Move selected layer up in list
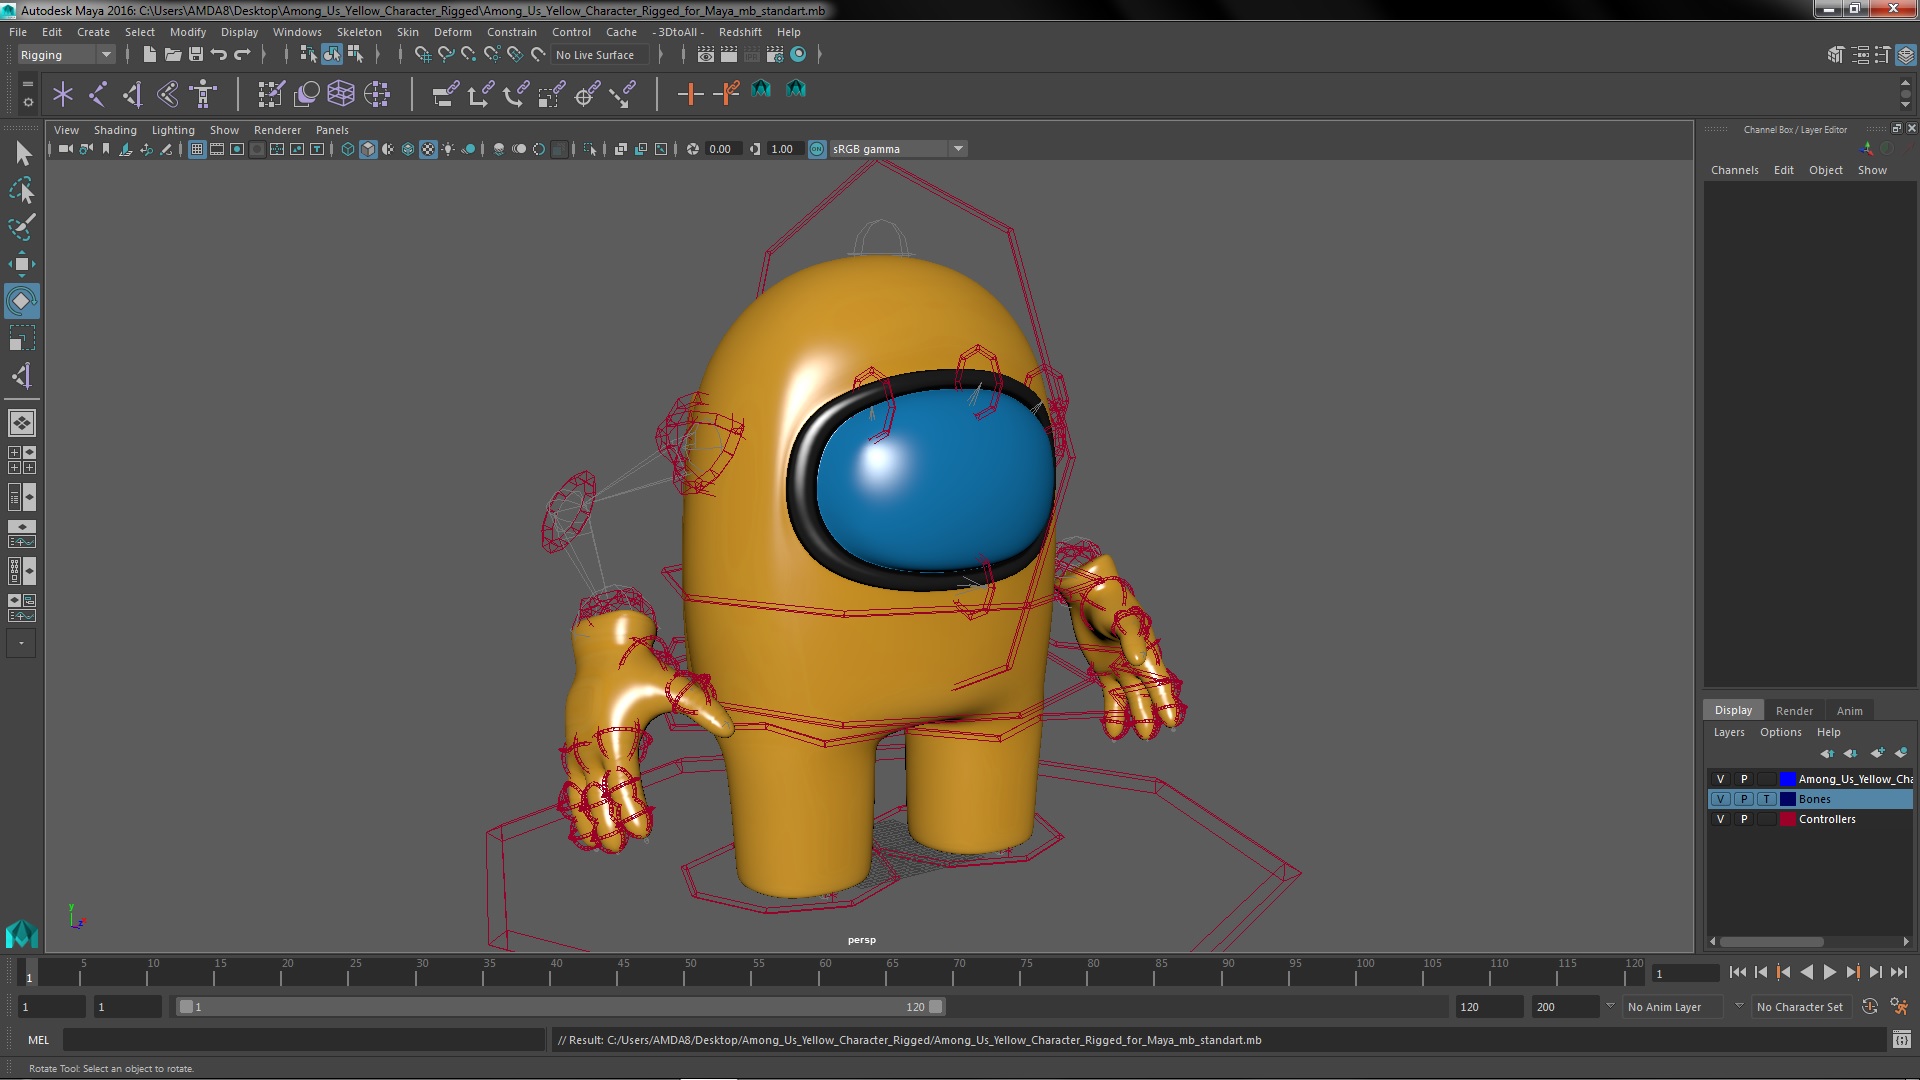The height and width of the screenshot is (1080, 1920). (1827, 753)
